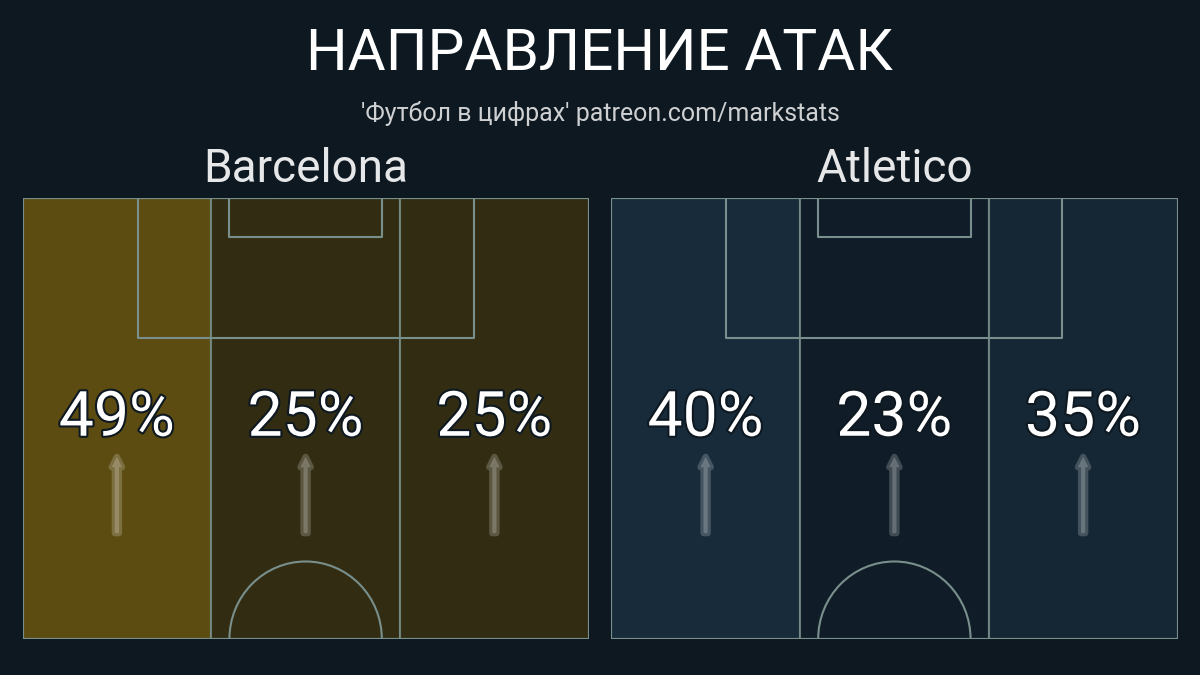Click the arrow under Barcelona's 49%

coord(117,495)
